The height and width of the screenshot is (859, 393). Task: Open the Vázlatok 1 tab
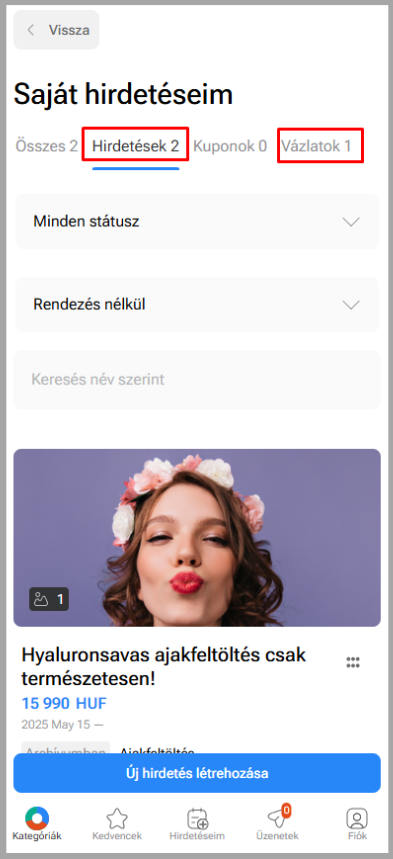tap(316, 146)
